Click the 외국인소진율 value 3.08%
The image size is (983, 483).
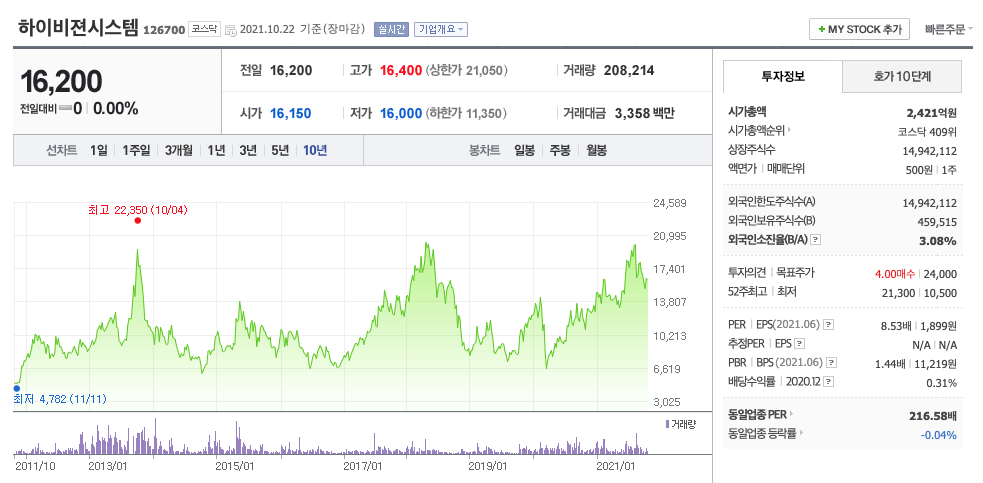pos(938,241)
